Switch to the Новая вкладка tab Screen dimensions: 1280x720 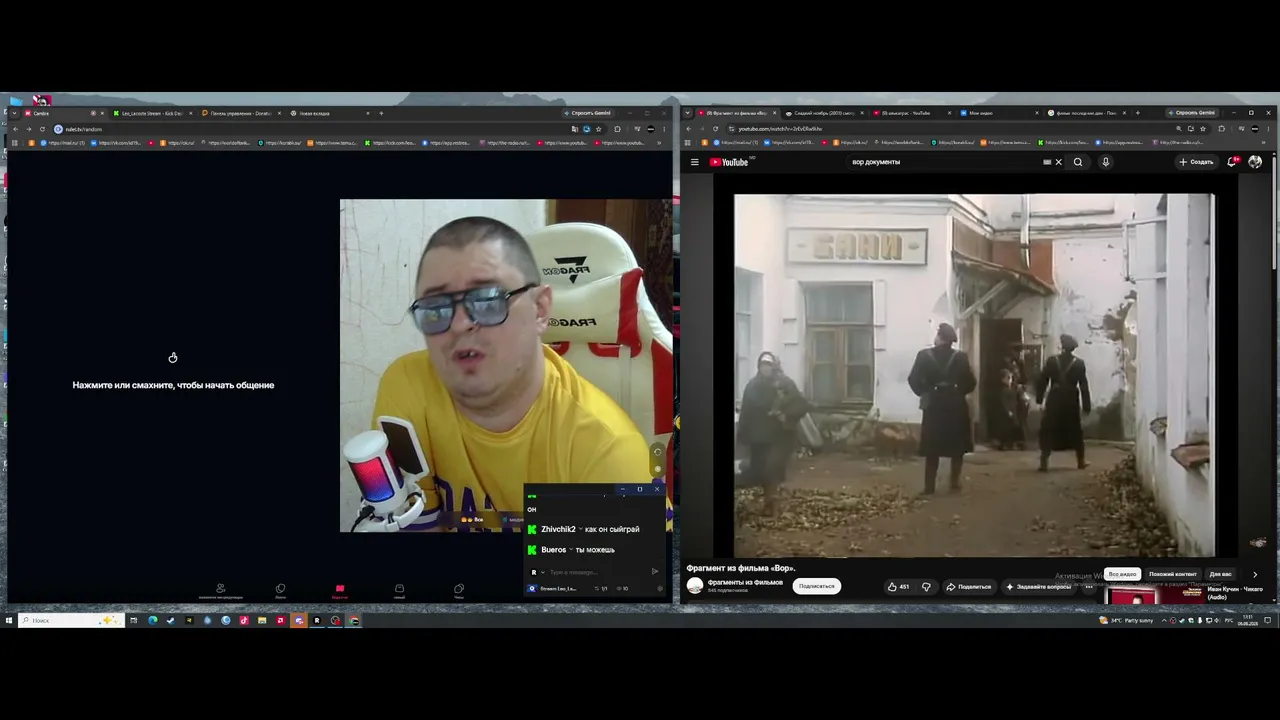328,113
